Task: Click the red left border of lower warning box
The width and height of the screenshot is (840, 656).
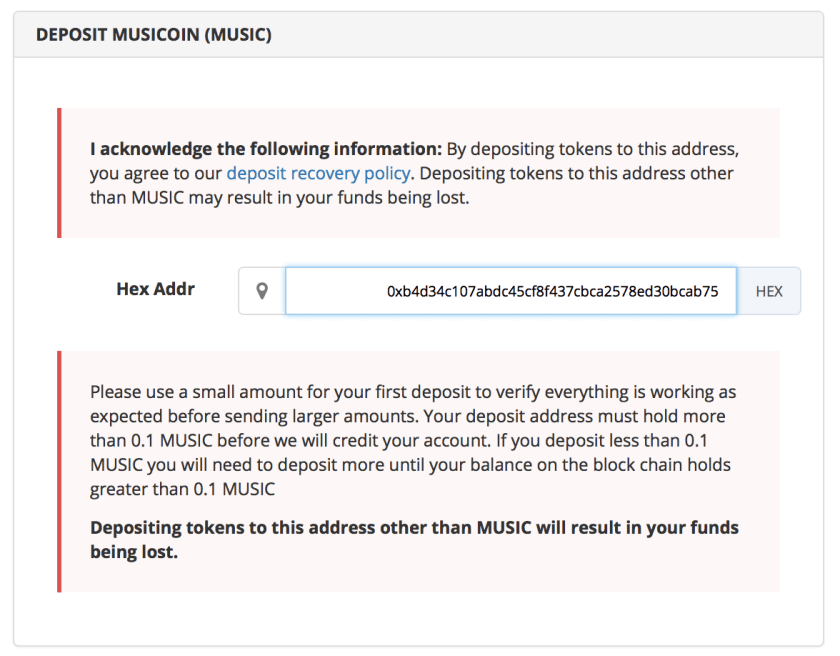Action: point(59,471)
